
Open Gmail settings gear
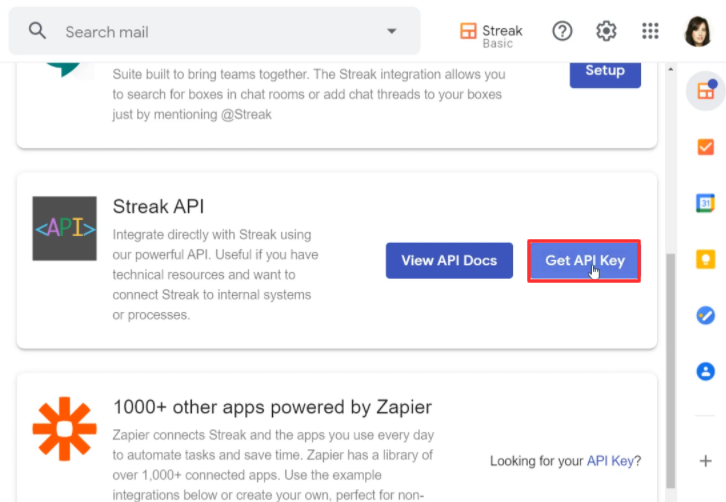(x=606, y=31)
